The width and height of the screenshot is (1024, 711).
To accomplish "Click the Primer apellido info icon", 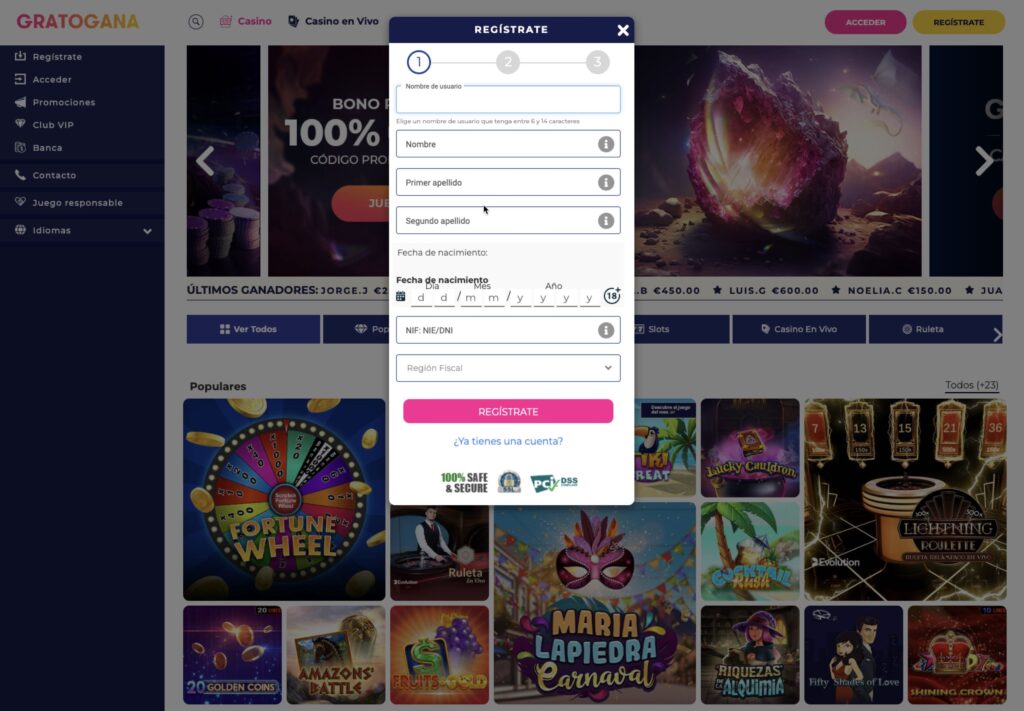I will 605,182.
